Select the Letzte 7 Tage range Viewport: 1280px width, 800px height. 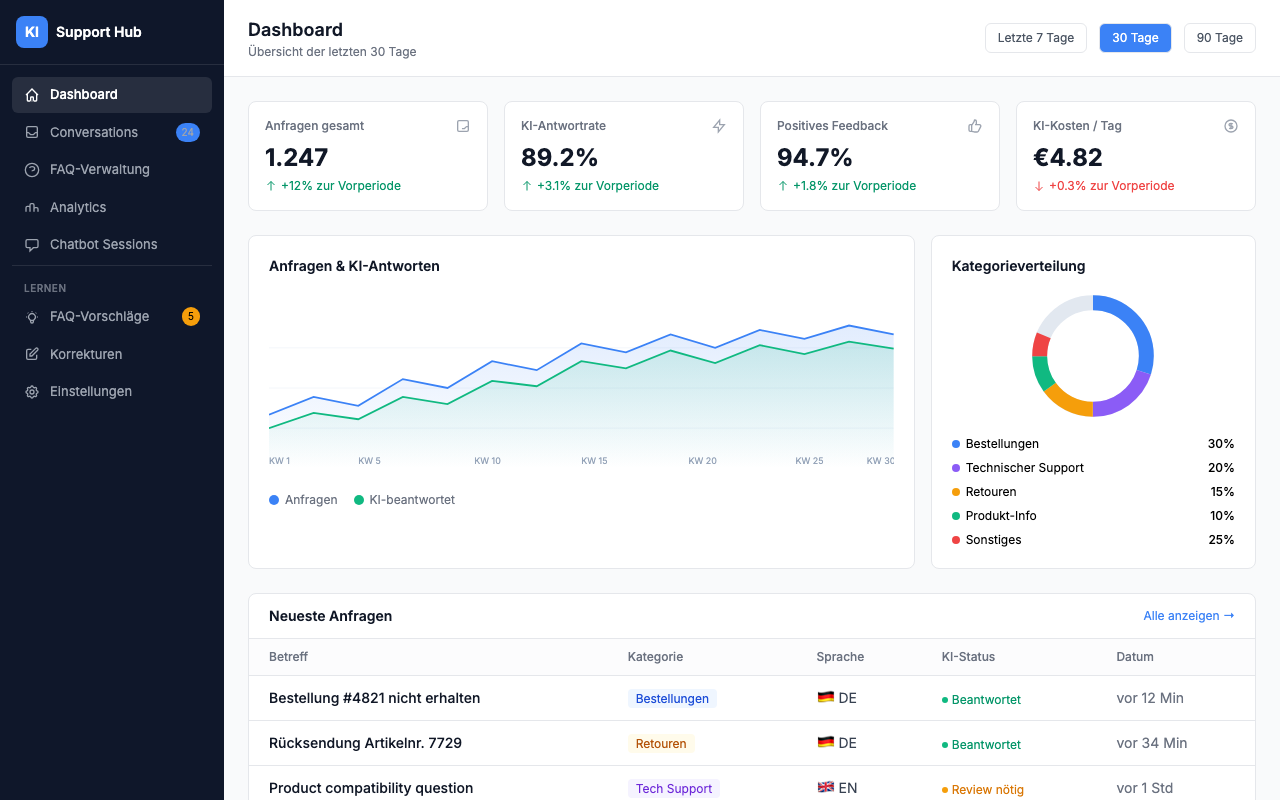(1035, 38)
